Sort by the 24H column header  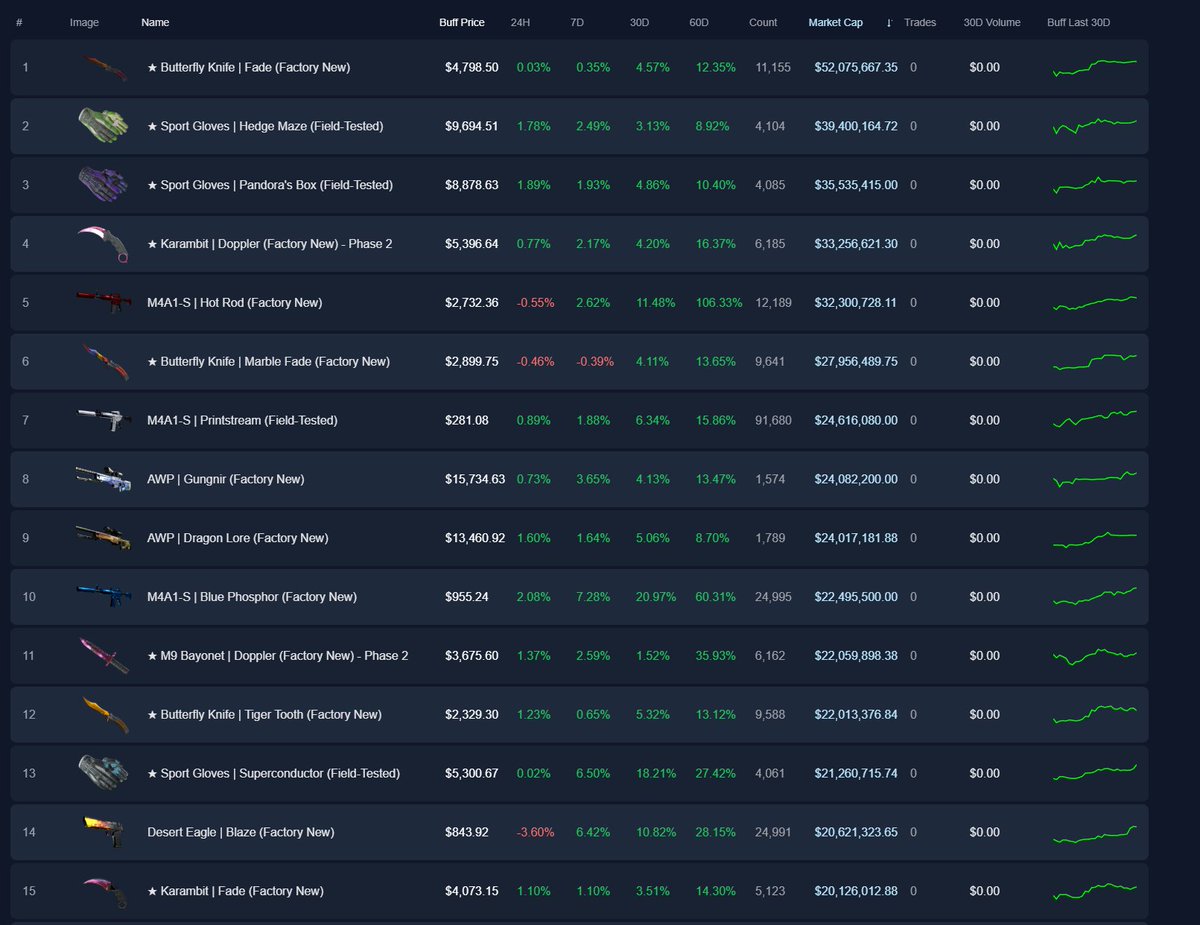[520, 22]
